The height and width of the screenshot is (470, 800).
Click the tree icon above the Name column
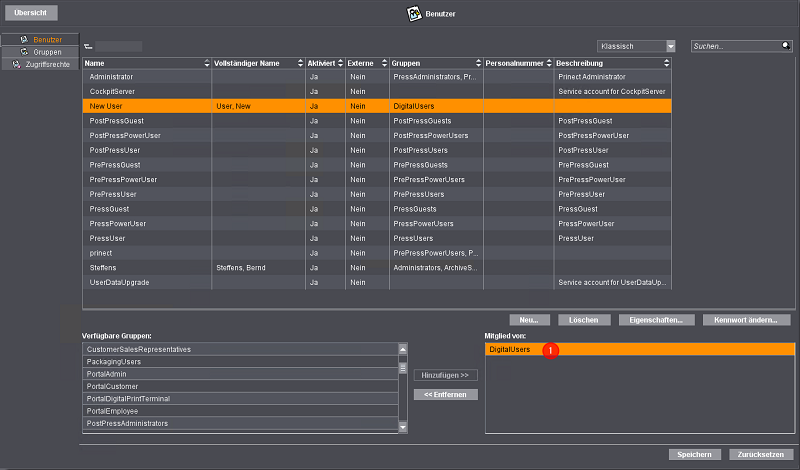(x=88, y=46)
